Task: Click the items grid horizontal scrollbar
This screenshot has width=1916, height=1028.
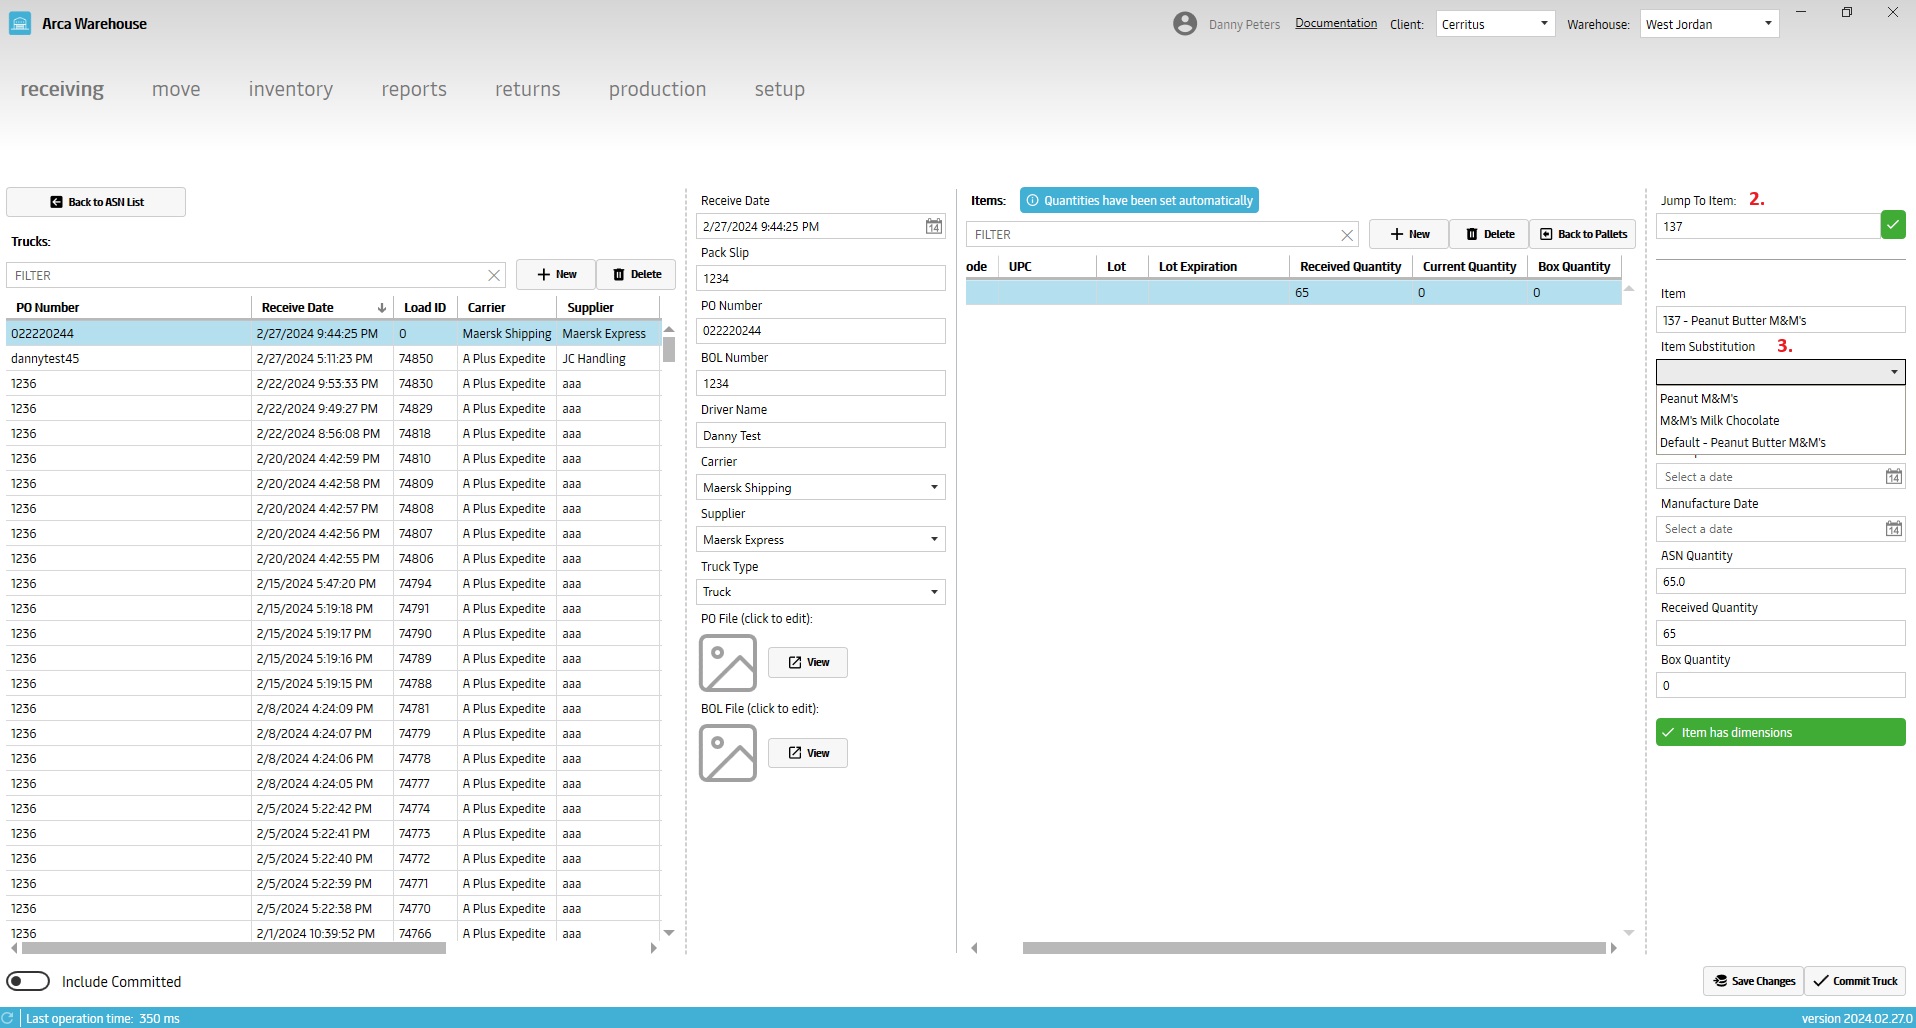Action: [1314, 948]
